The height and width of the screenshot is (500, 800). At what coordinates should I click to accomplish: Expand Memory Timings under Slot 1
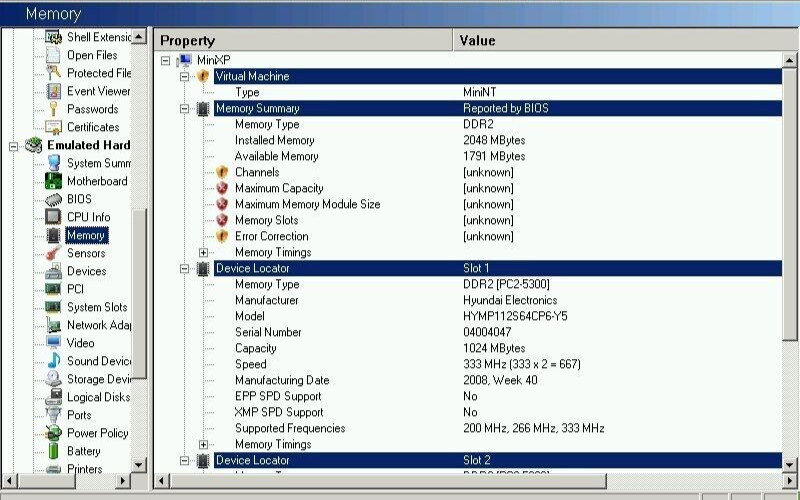click(203, 444)
